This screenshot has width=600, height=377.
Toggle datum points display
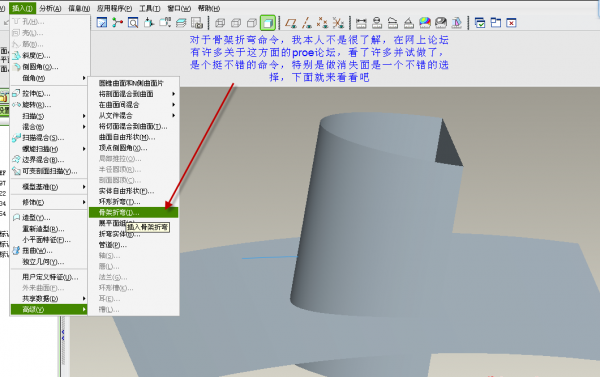322,23
